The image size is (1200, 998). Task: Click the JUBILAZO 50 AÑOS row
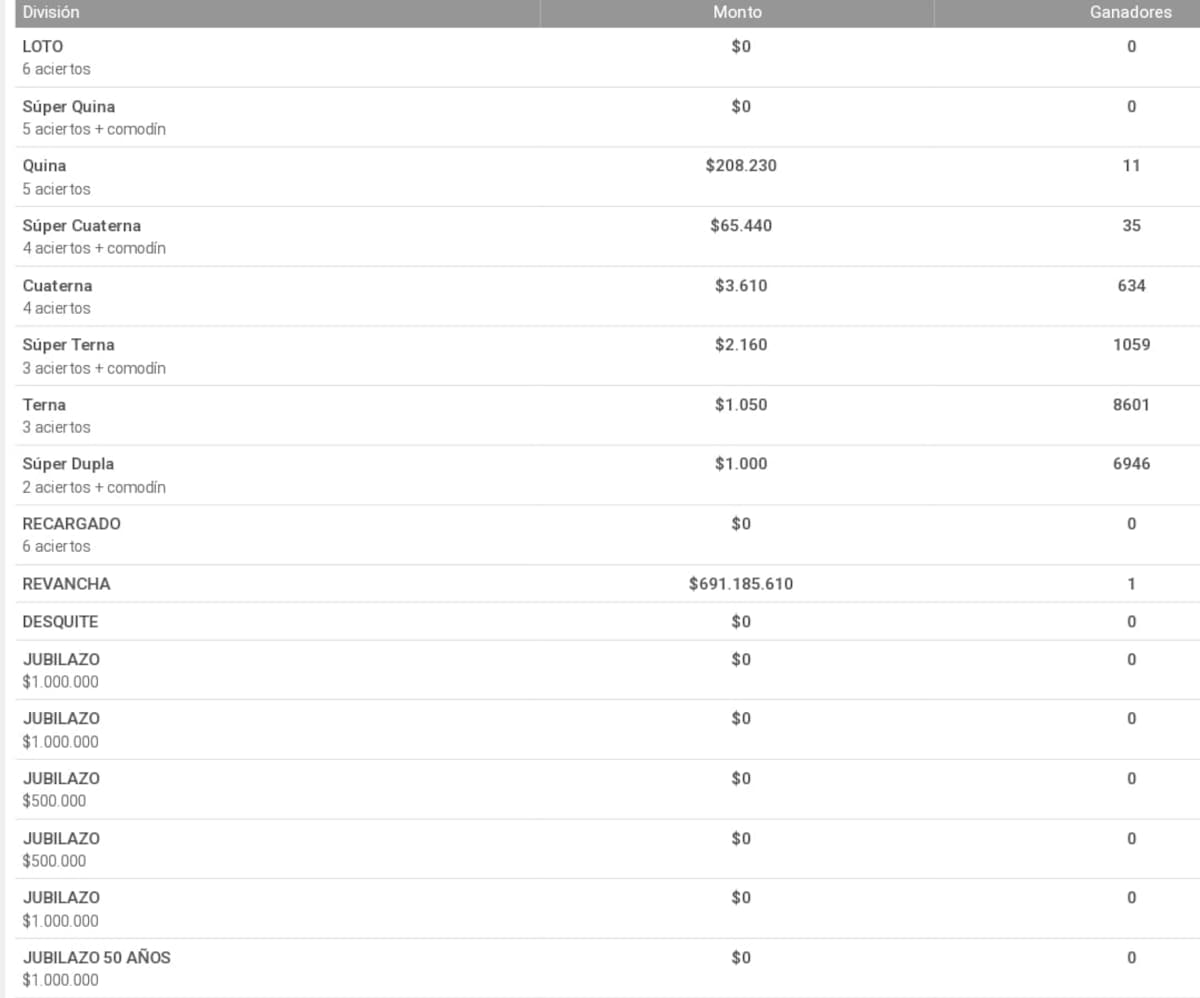[600, 968]
